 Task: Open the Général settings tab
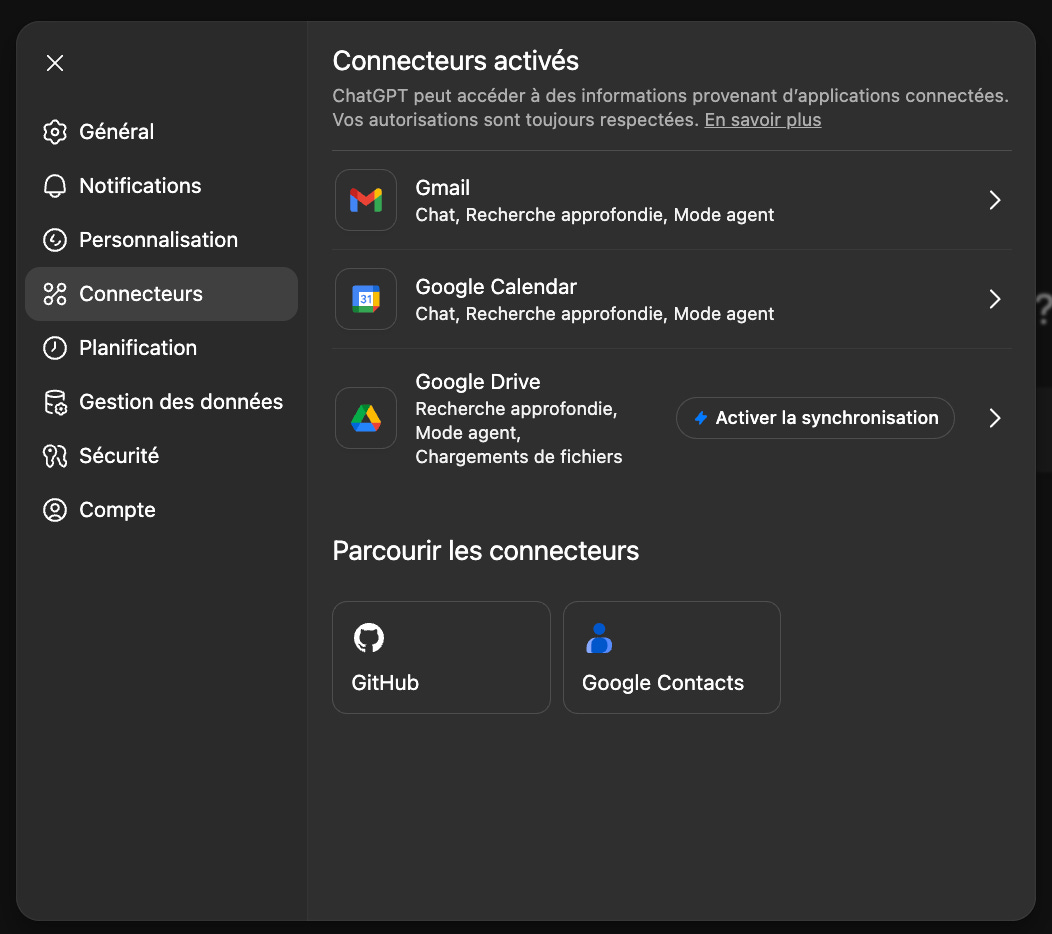(x=161, y=132)
